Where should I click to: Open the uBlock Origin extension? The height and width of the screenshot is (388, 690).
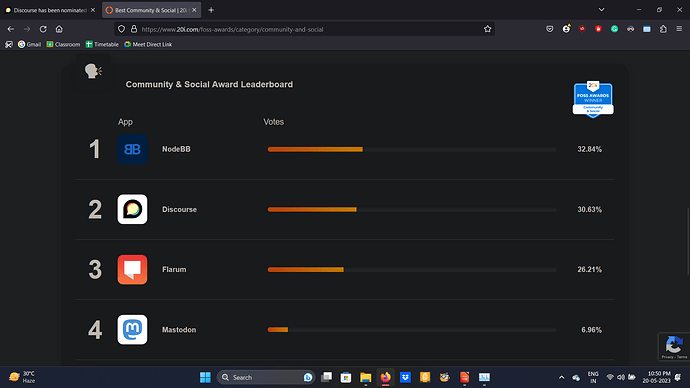pyautogui.click(x=582, y=29)
